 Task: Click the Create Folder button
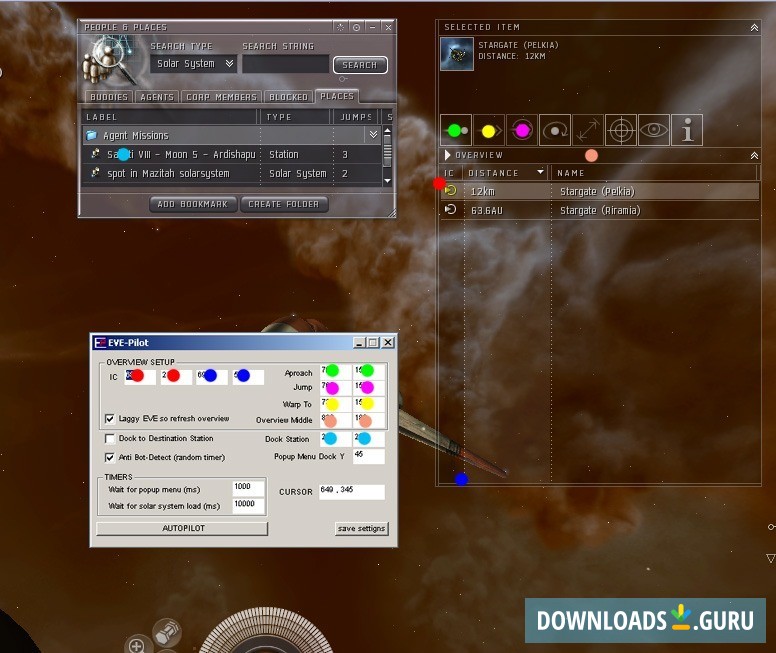pyautogui.click(x=284, y=204)
